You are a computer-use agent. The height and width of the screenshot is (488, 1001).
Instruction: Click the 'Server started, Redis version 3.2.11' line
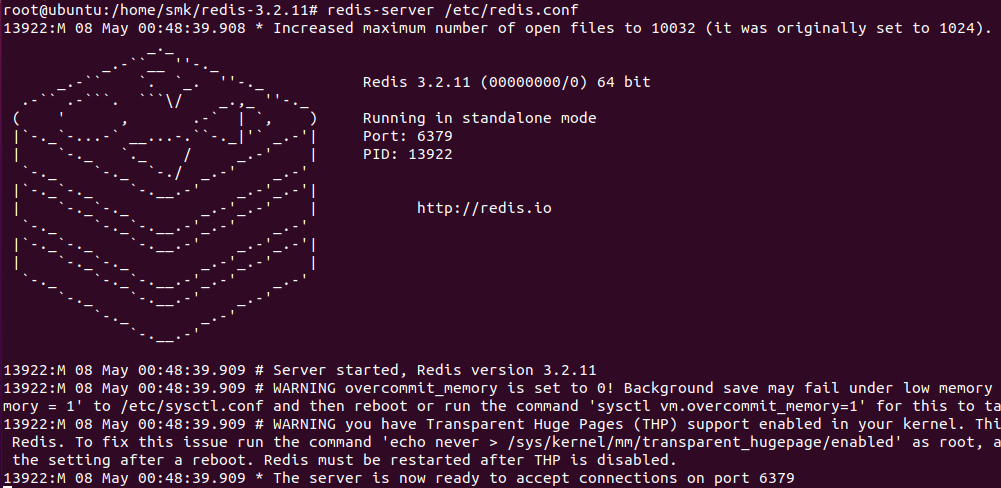click(300, 370)
